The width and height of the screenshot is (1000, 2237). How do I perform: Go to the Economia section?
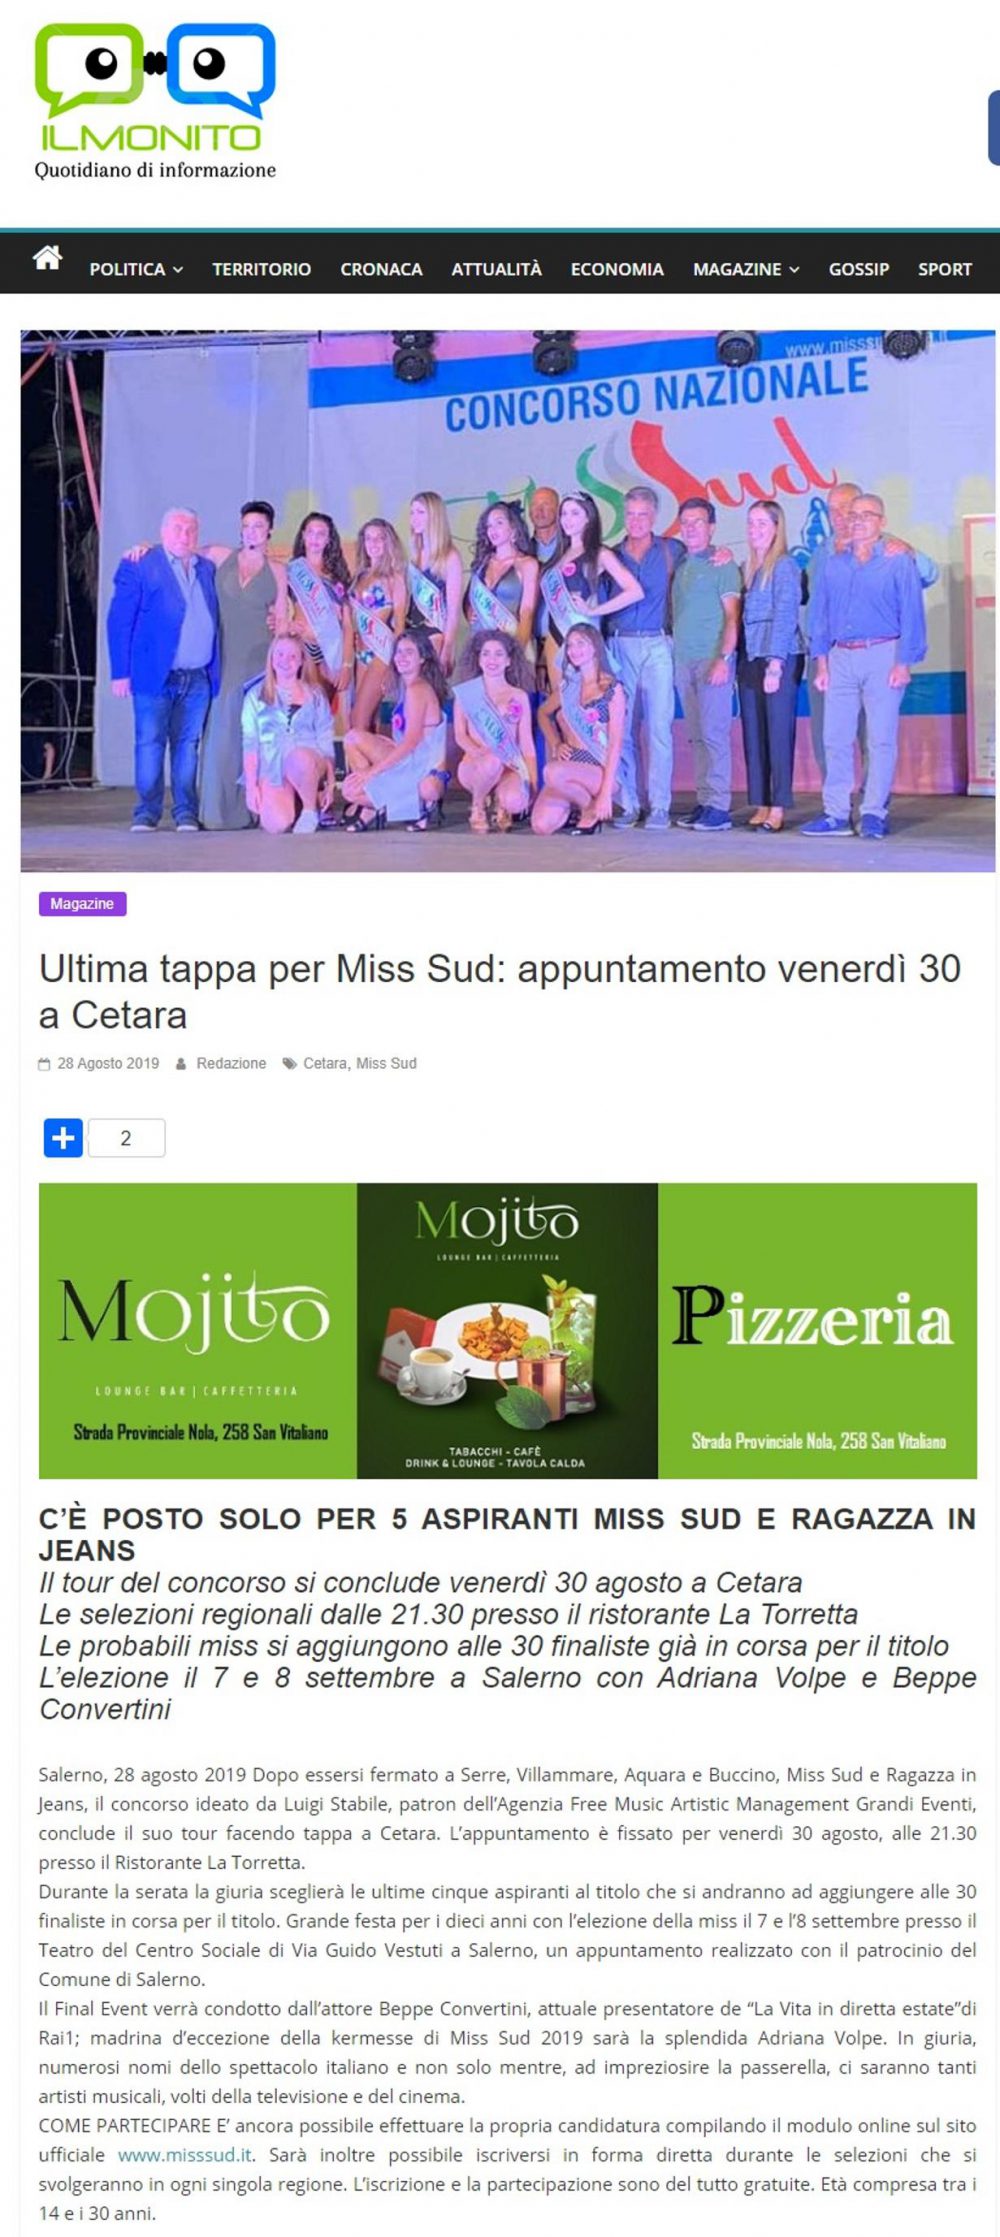[617, 269]
